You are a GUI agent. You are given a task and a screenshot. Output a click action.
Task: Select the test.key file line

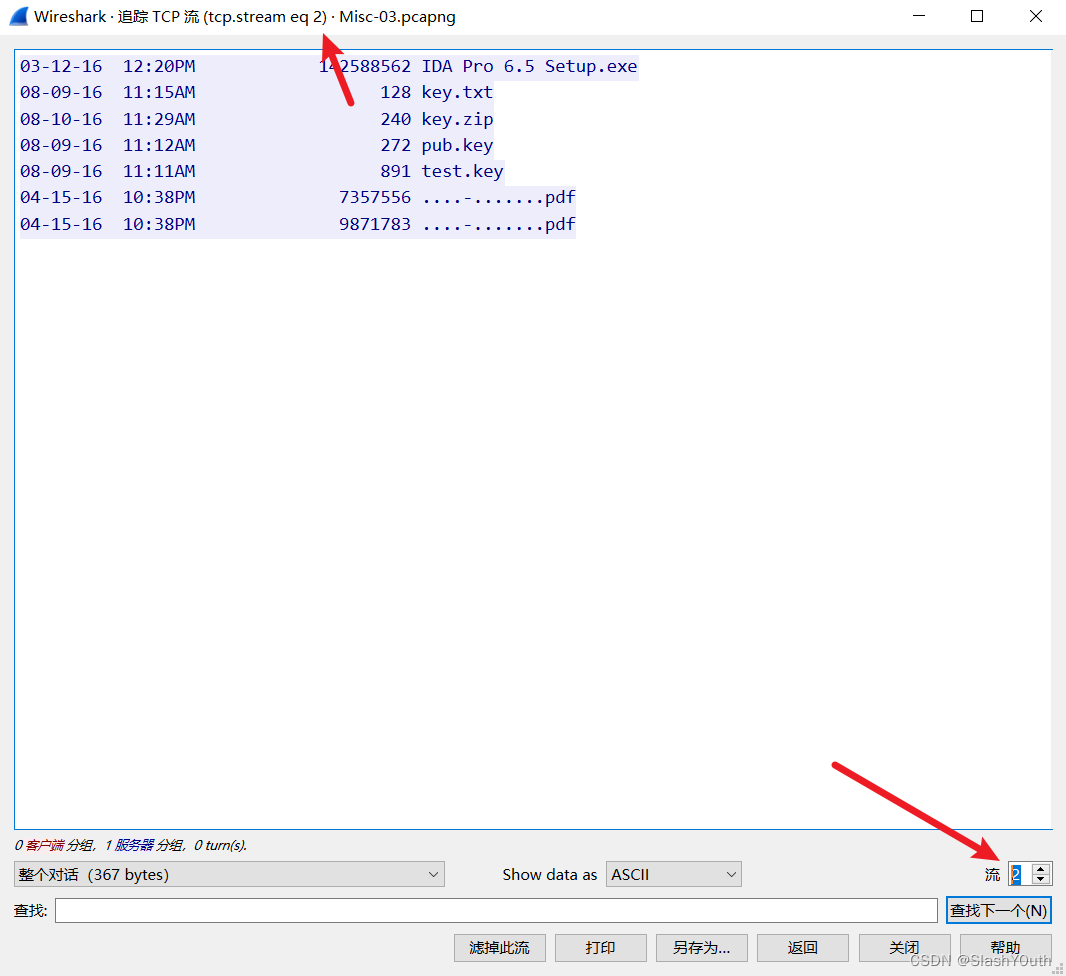(262, 171)
